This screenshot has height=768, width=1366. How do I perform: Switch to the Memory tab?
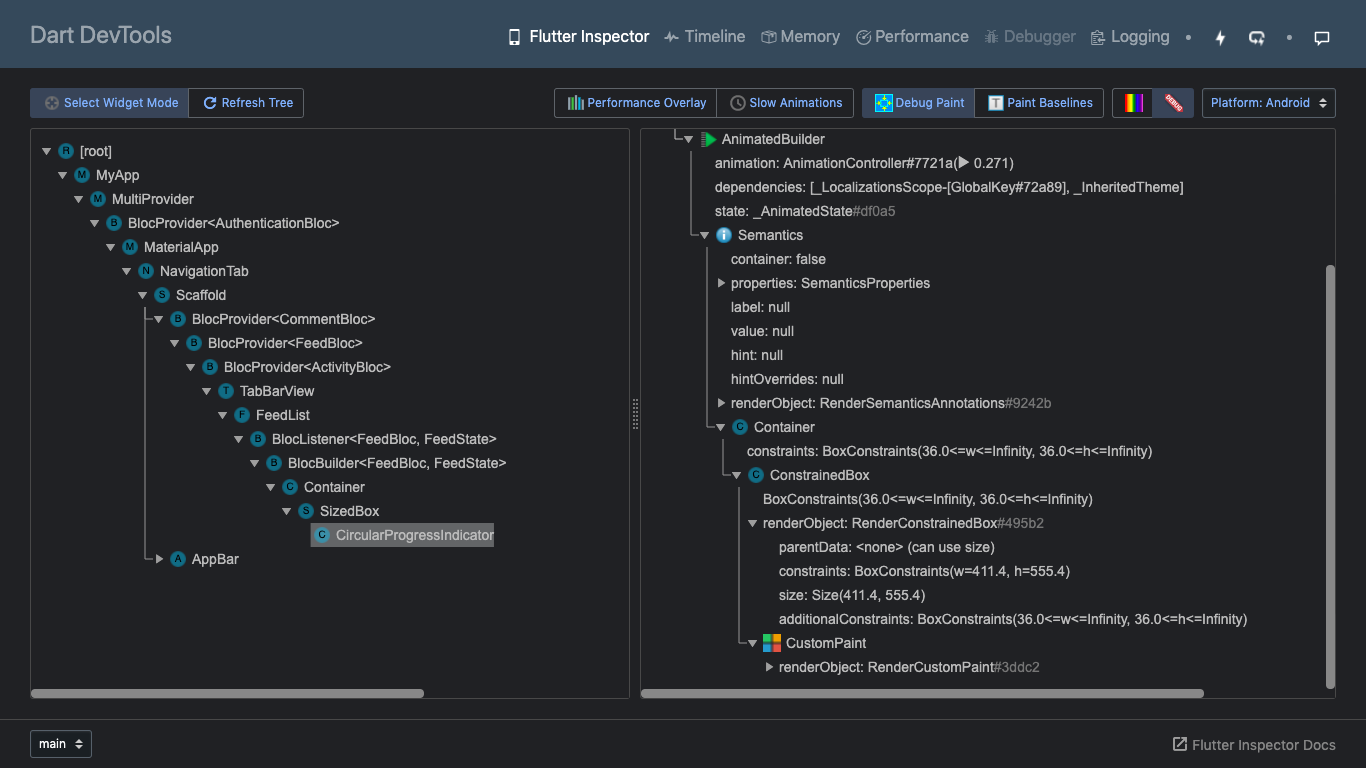[x=800, y=36]
